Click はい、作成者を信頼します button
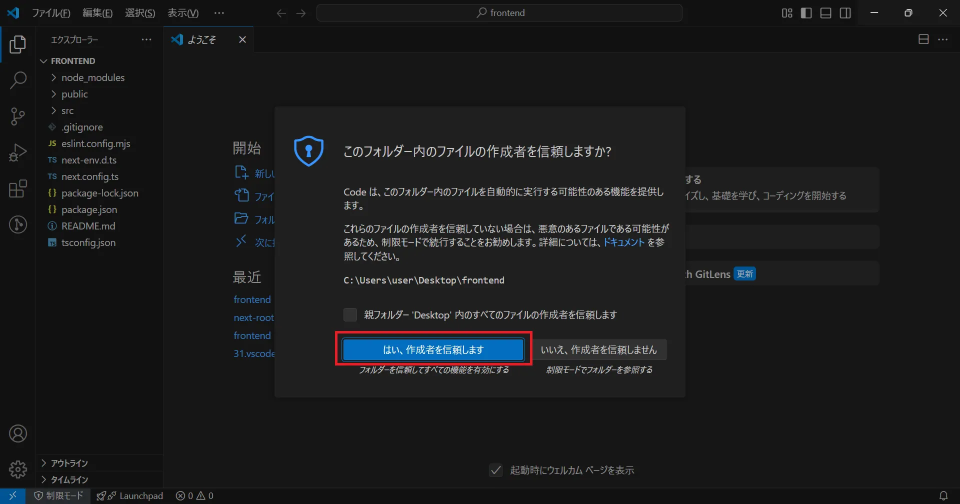960x504 pixels. pos(433,350)
